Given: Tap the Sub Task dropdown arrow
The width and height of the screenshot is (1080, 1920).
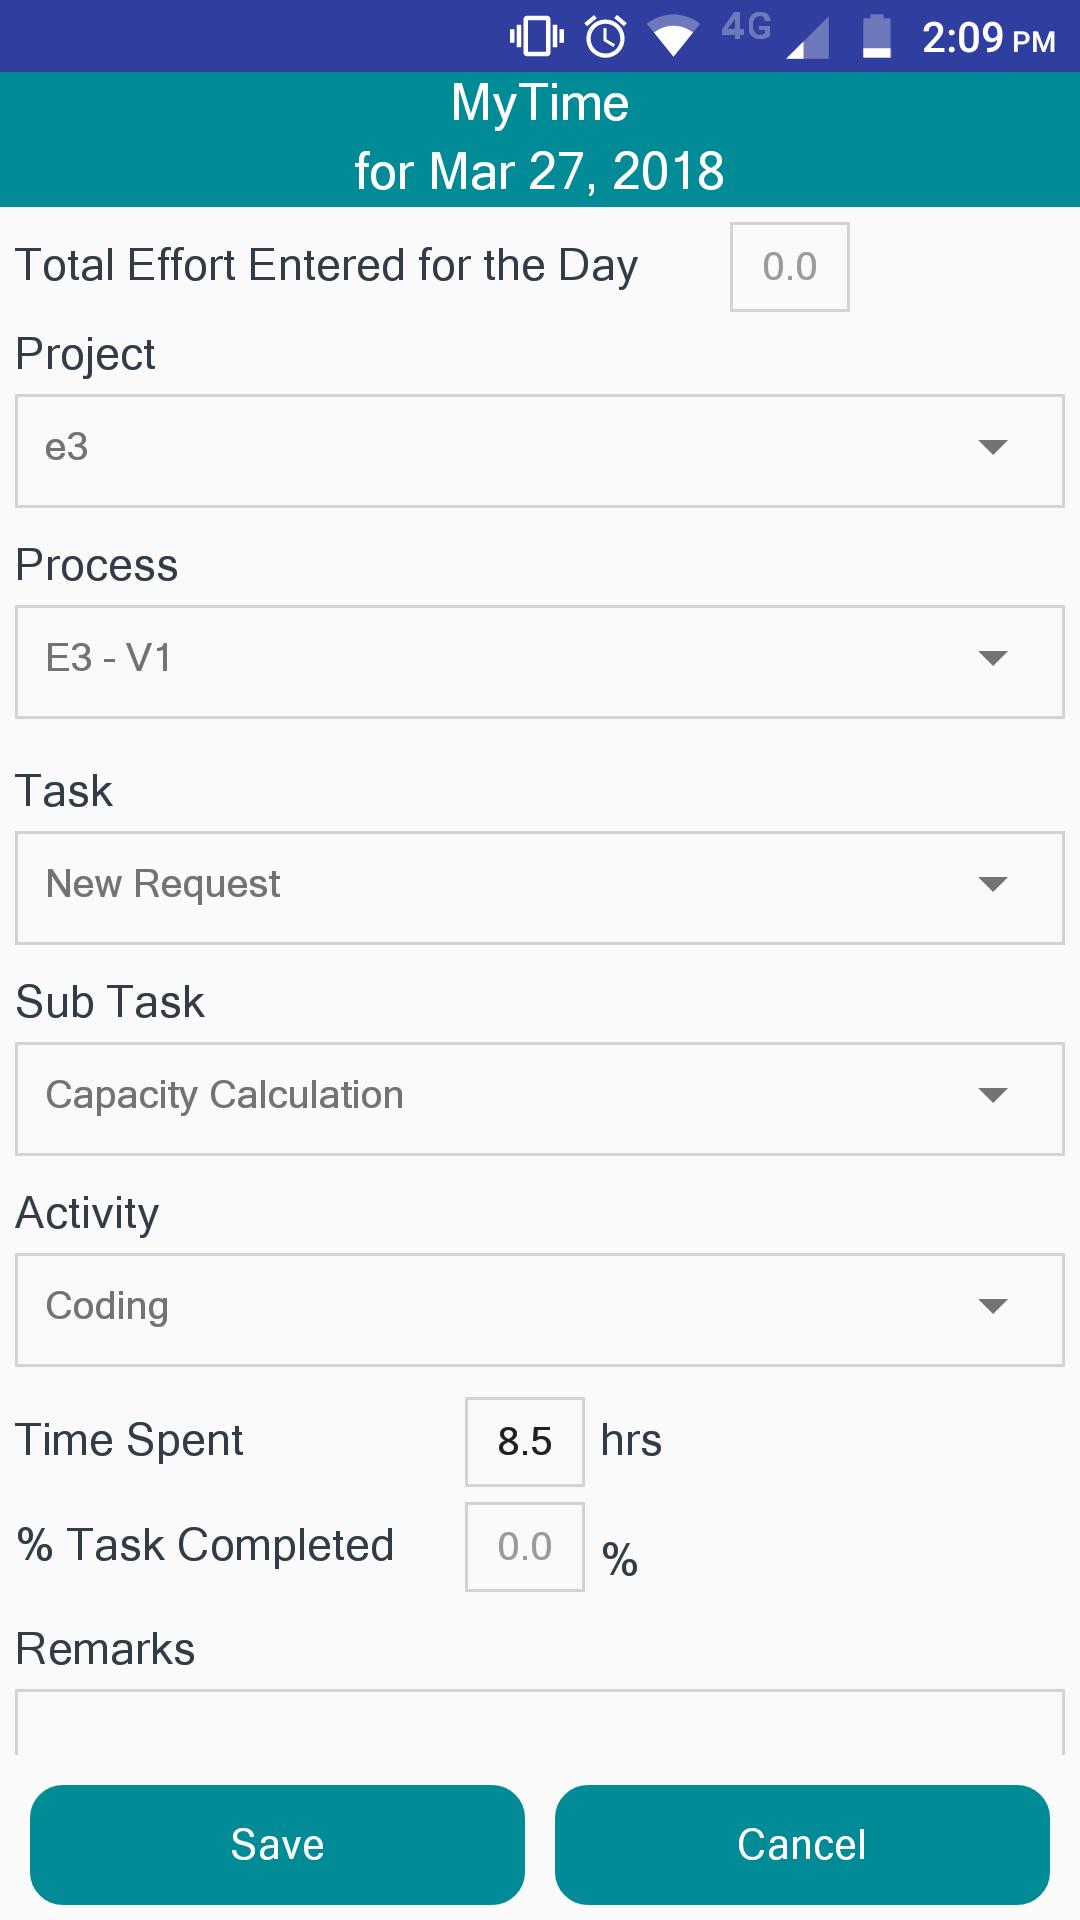Looking at the screenshot, I should tap(992, 1095).
